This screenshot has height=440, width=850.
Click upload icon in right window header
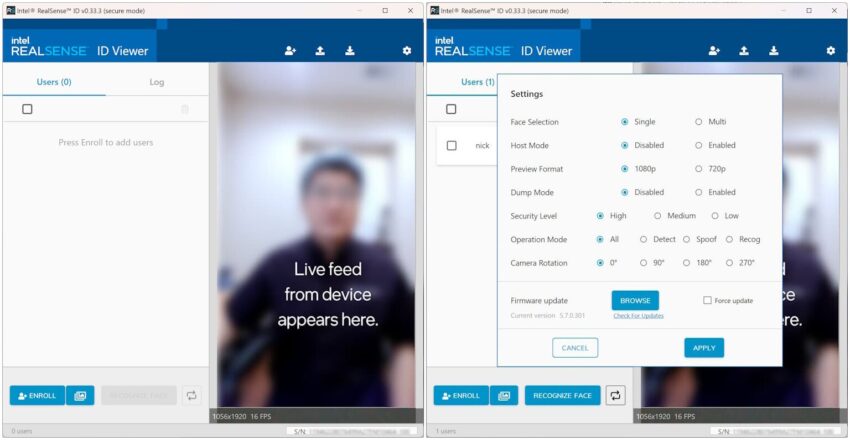tap(744, 51)
